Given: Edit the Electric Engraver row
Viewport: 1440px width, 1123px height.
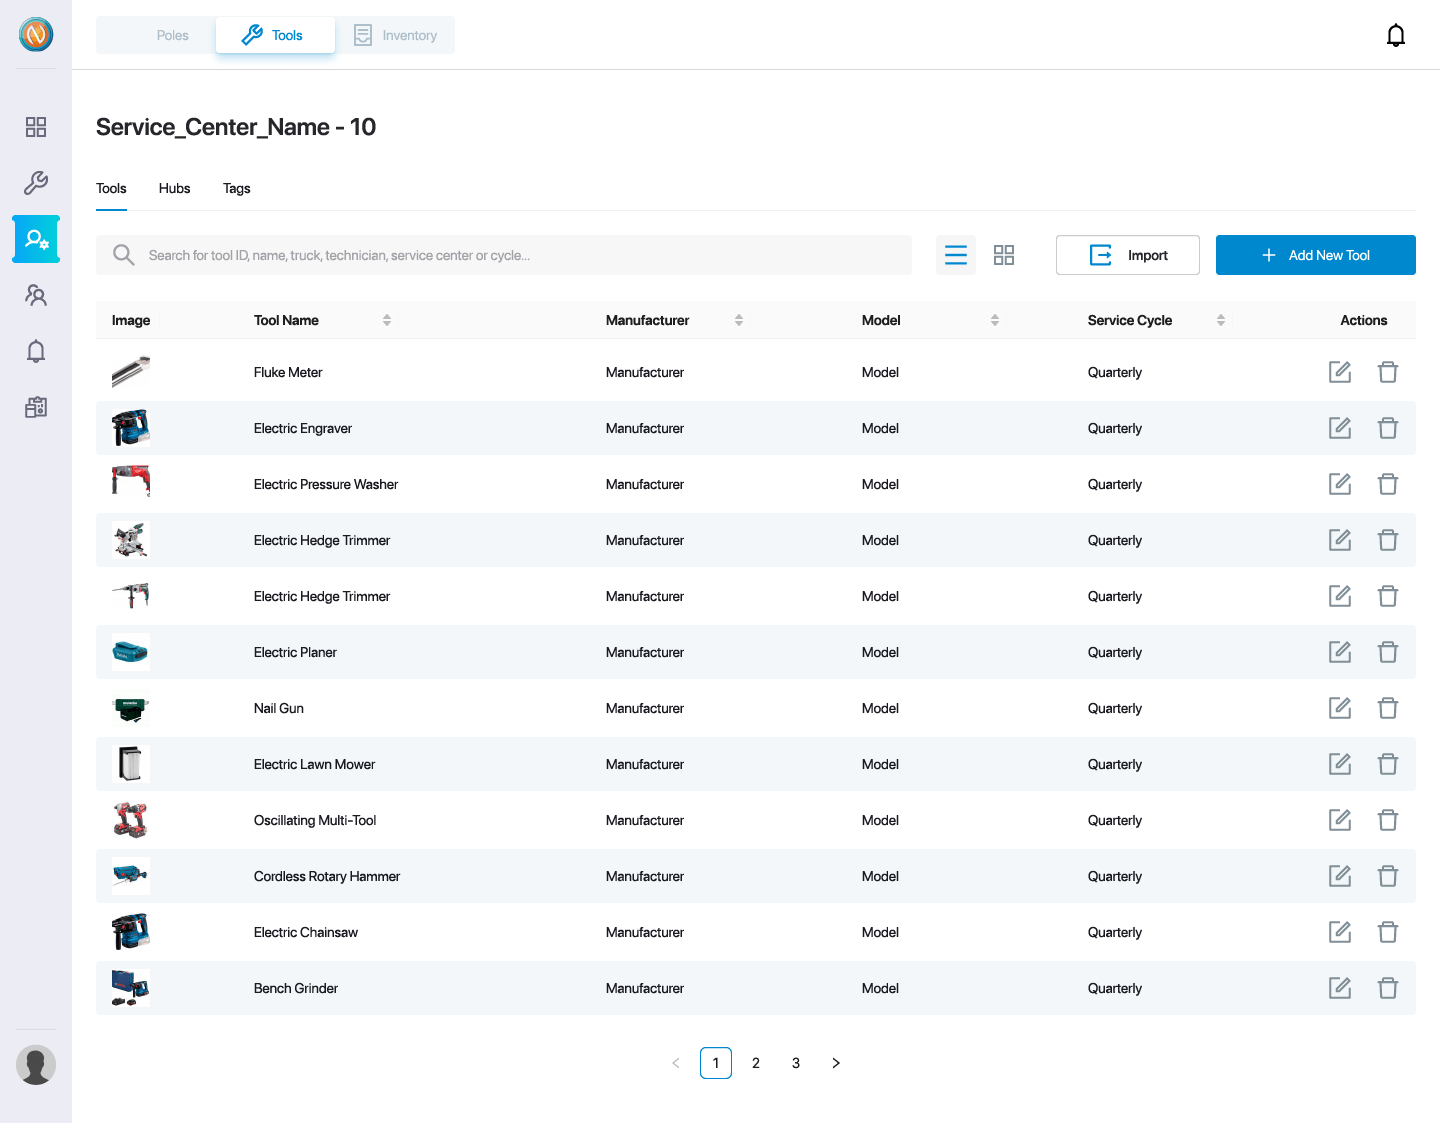Looking at the screenshot, I should [1340, 428].
